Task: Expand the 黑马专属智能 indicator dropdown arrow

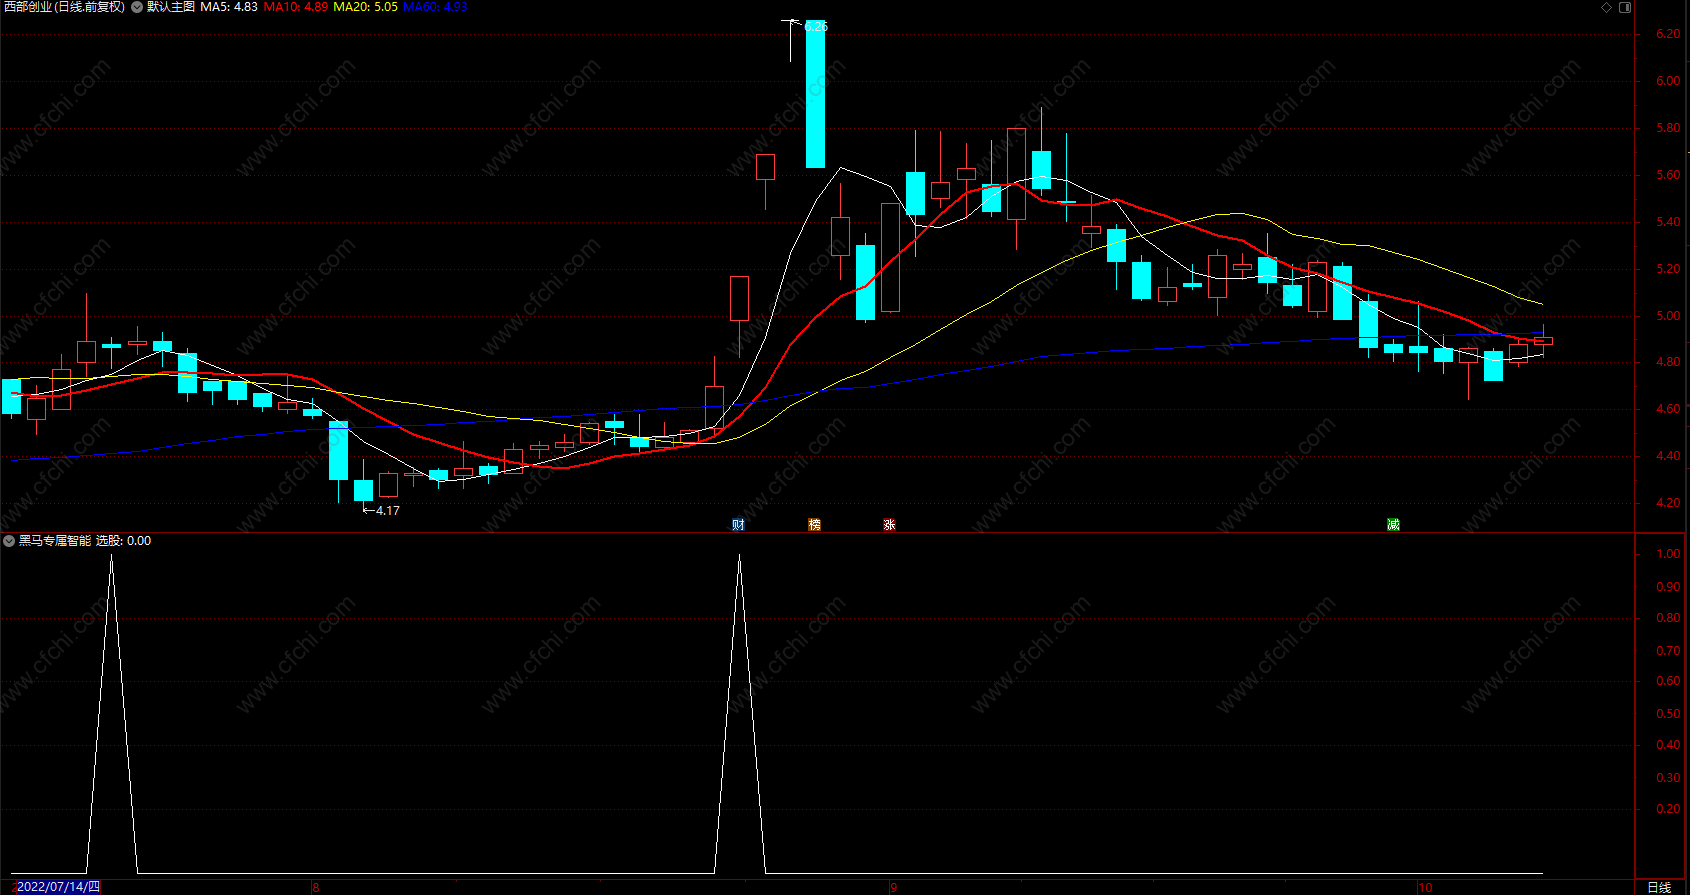Action: (9, 541)
